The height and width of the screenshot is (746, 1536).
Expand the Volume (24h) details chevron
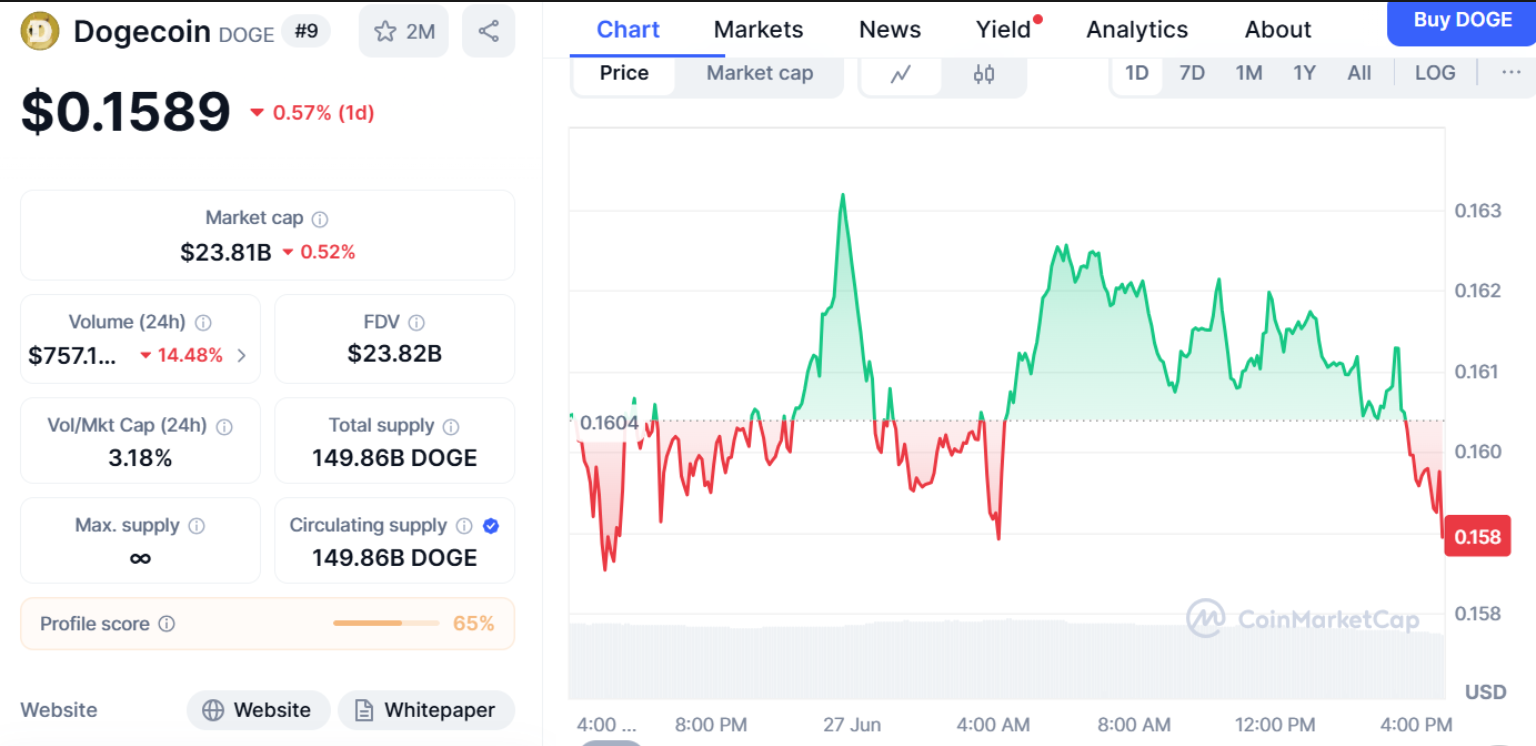[x=241, y=355]
